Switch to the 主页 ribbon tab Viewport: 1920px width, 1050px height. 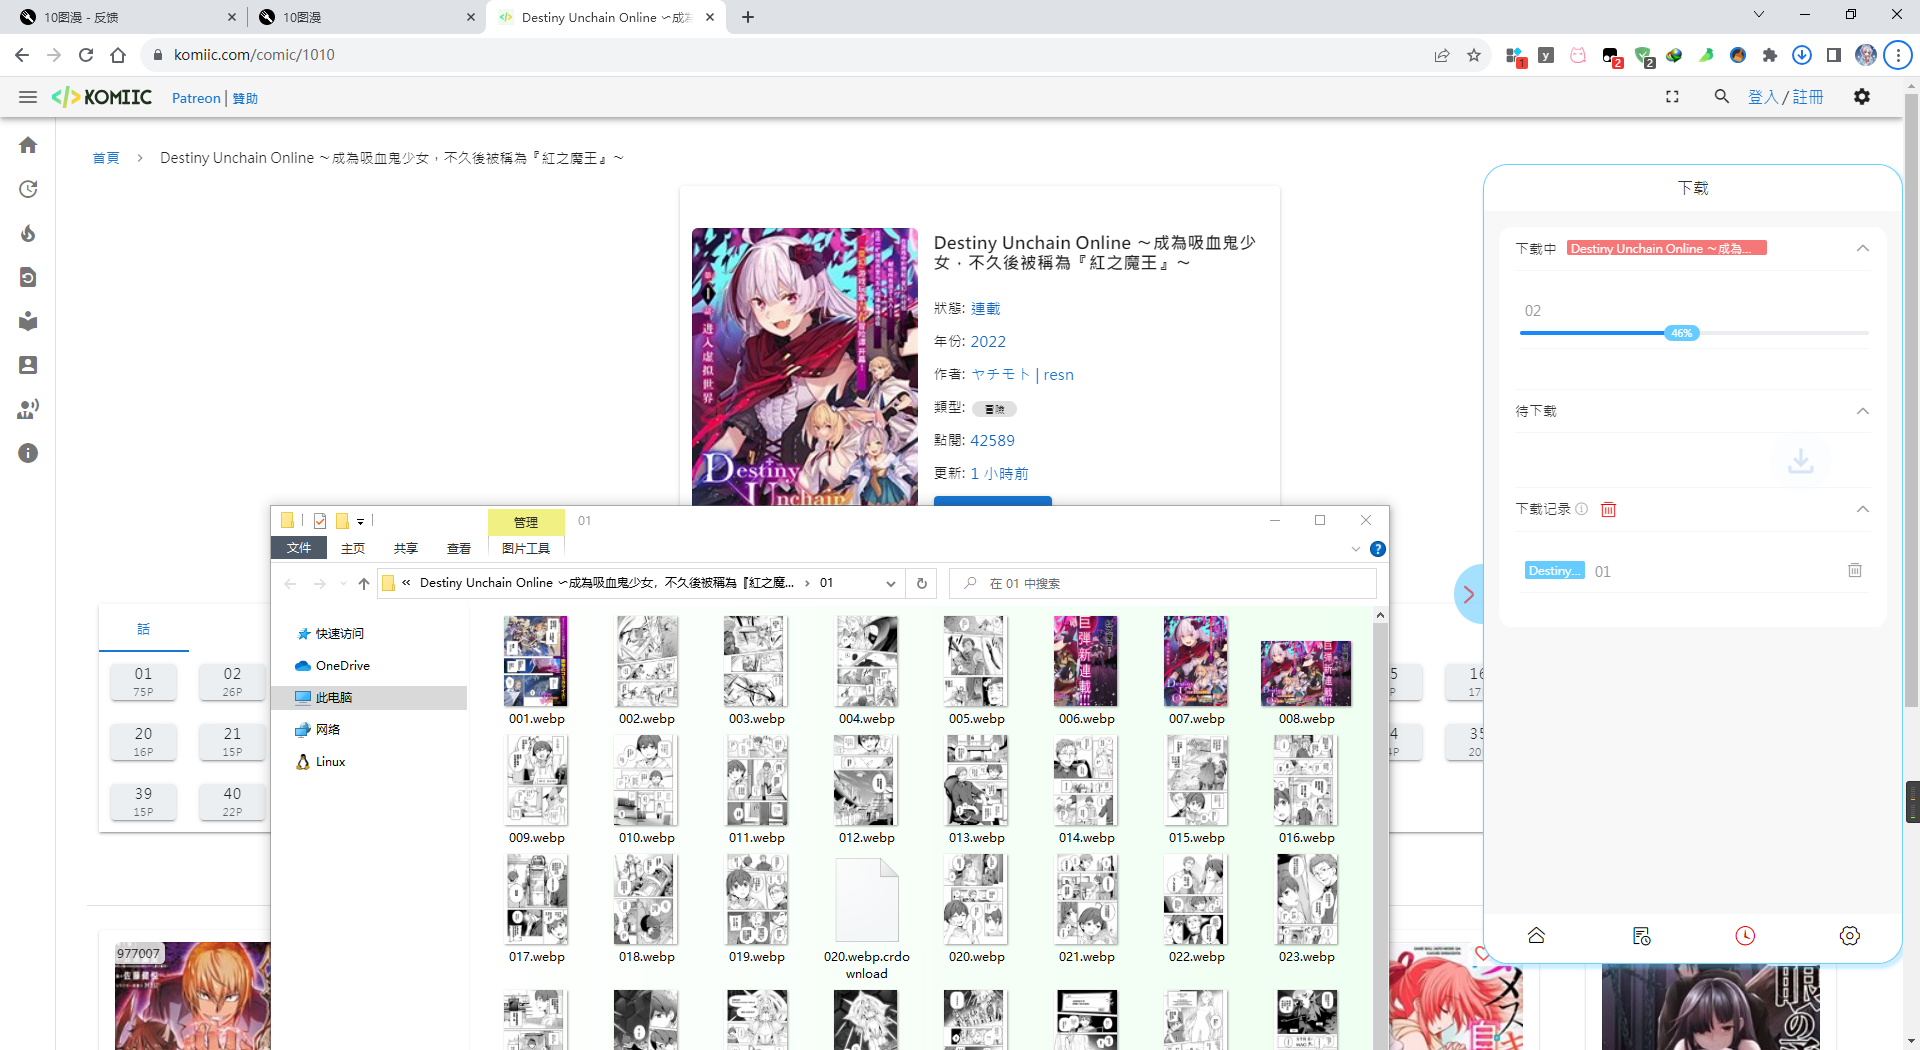click(x=353, y=548)
